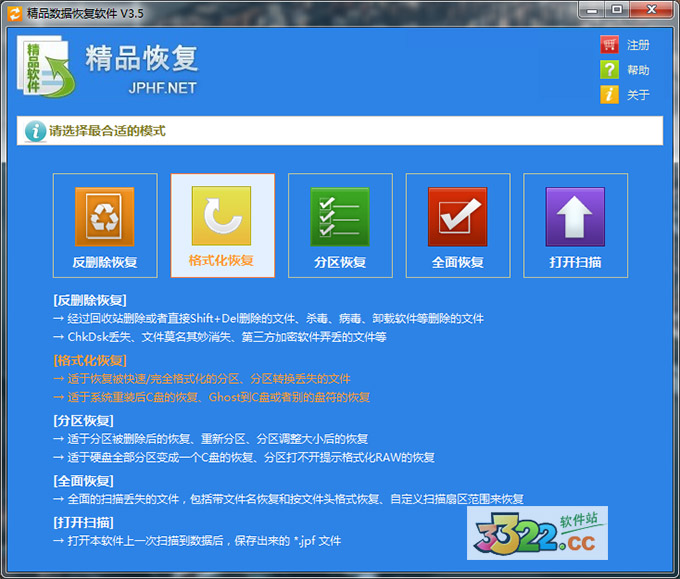Screen dimensions: 680x579
Task: Choose the 格式化恢复 label
Action: point(221,260)
